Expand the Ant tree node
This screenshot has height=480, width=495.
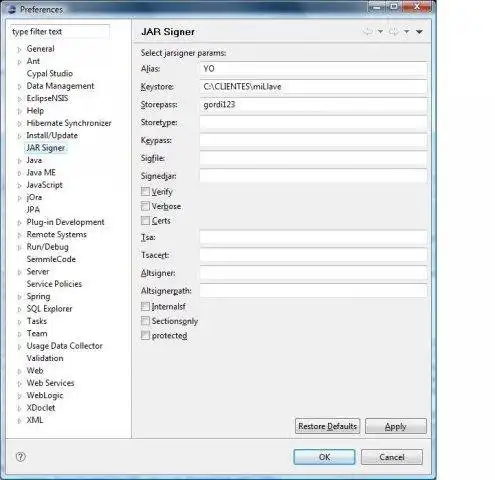(19, 62)
